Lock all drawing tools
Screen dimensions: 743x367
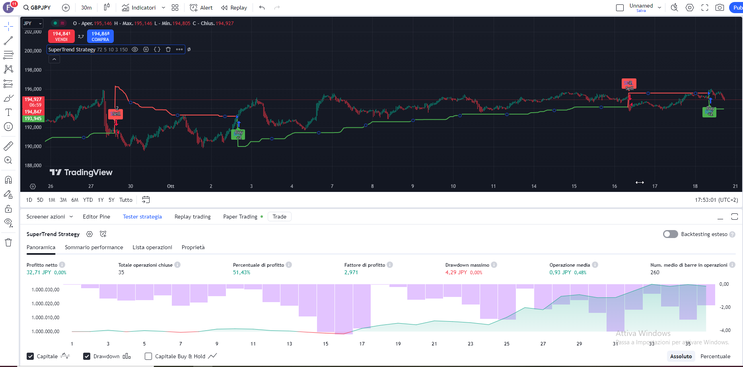point(8,208)
